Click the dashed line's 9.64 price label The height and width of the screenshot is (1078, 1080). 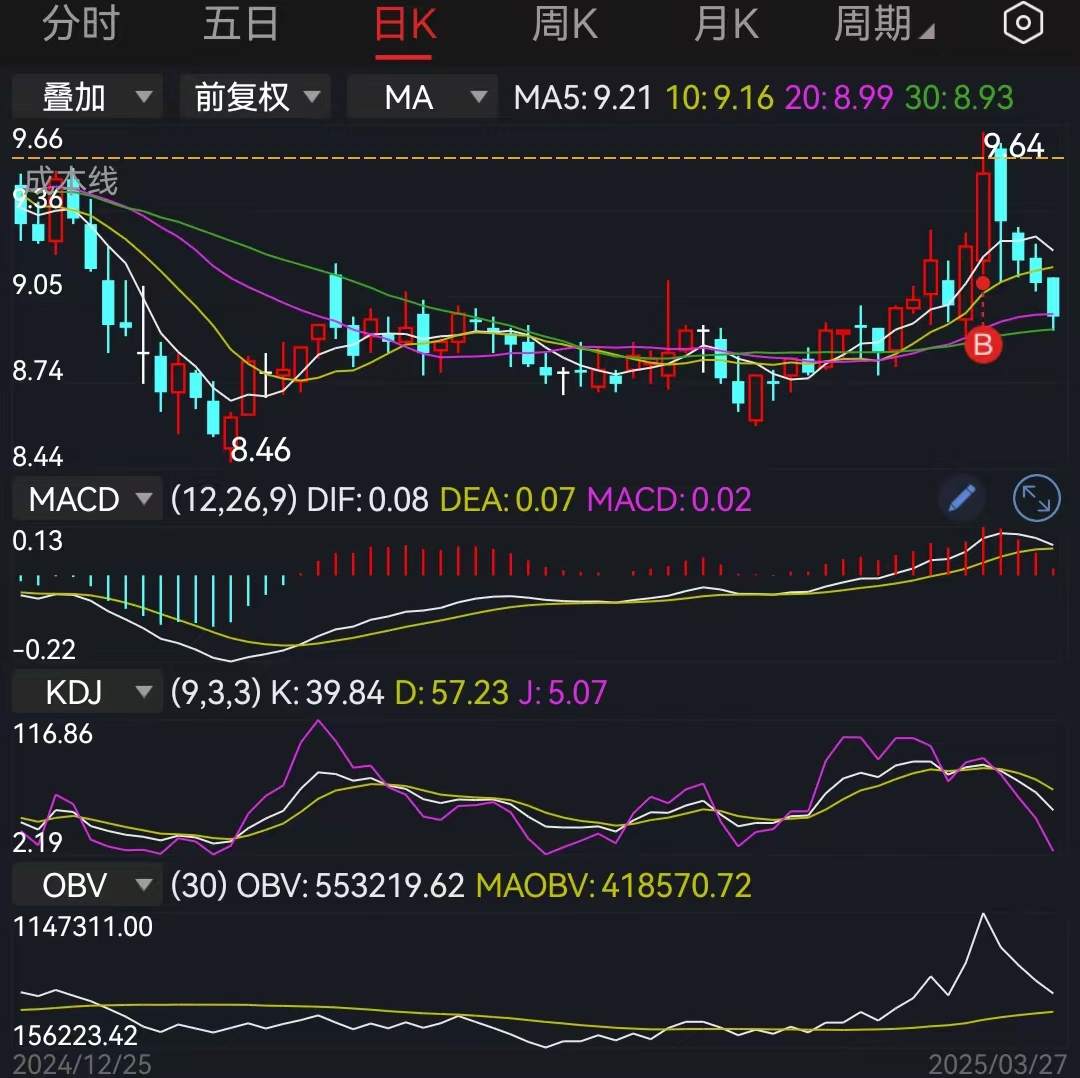tap(1012, 146)
